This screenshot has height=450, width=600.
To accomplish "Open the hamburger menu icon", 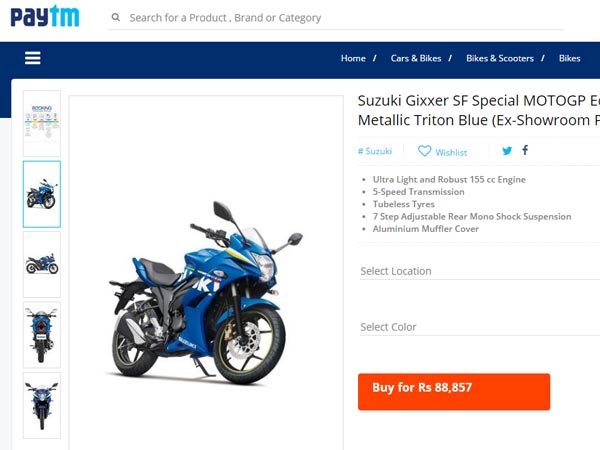I will tap(33, 58).
